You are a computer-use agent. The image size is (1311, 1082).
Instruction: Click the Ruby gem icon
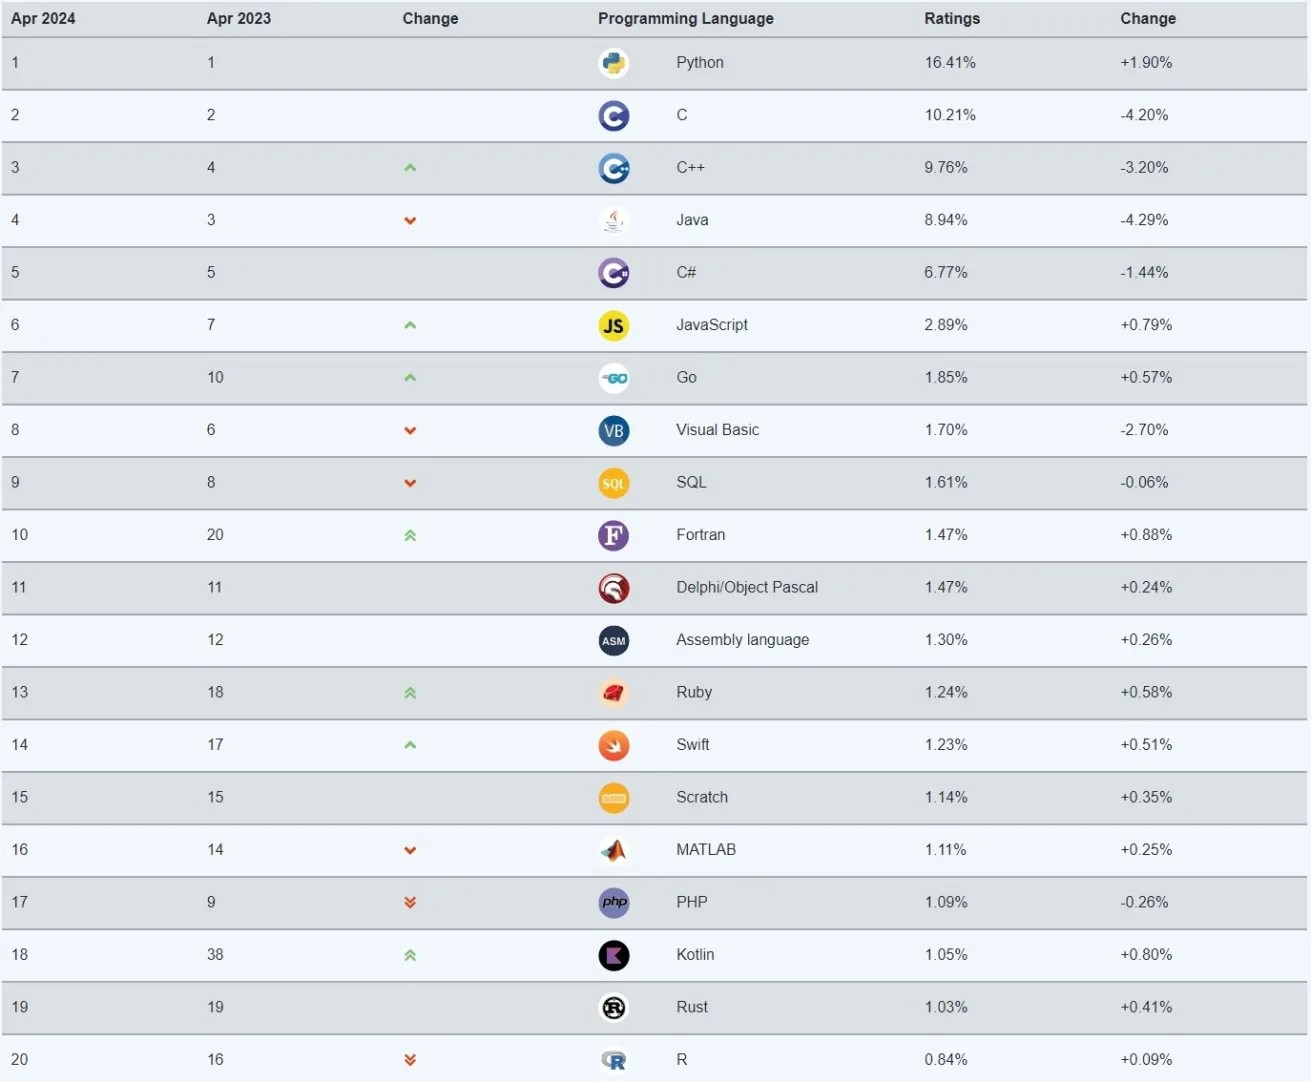tap(613, 693)
